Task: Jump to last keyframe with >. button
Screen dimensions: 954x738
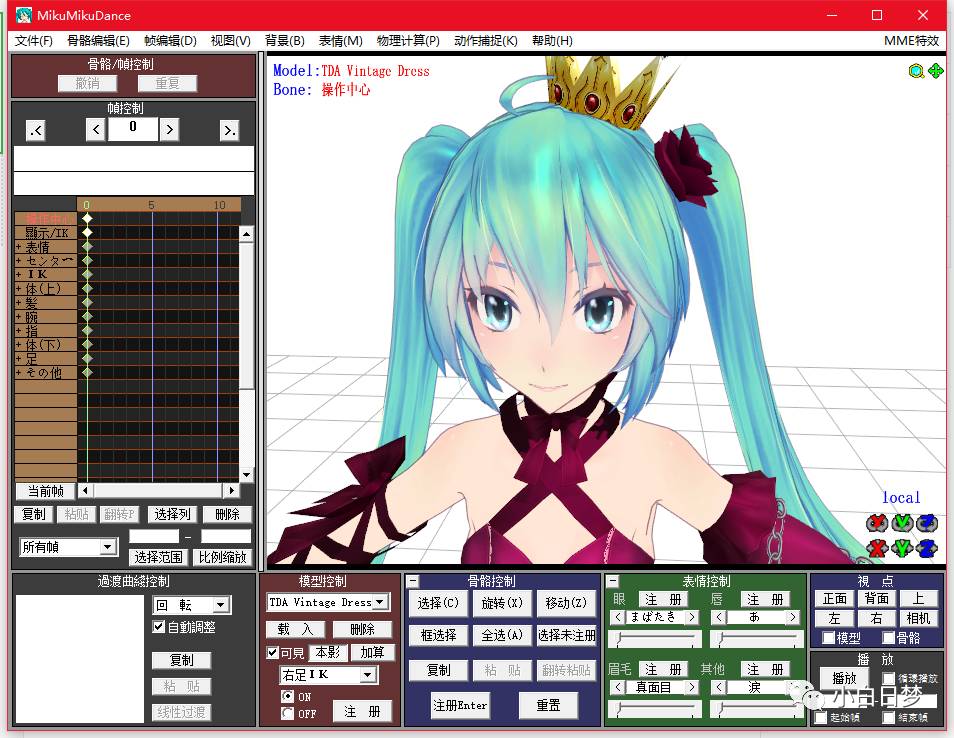Action: click(229, 130)
